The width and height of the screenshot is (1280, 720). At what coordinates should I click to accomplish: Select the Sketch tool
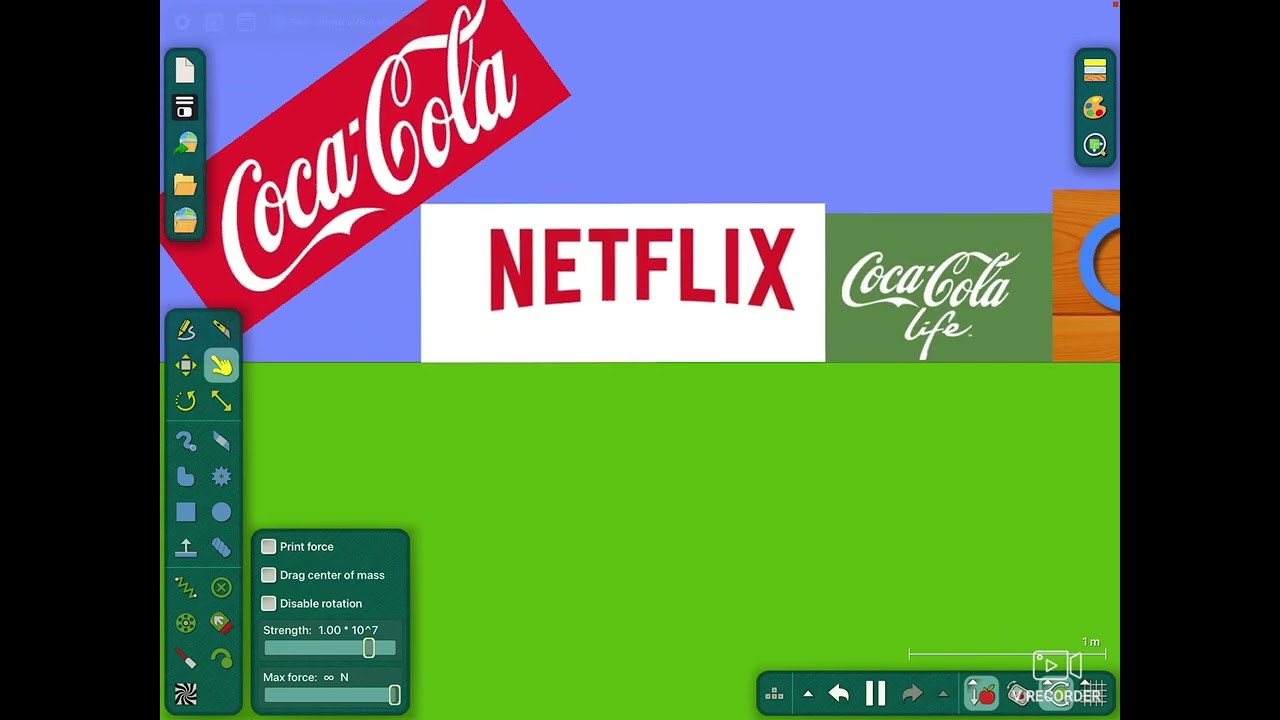tap(186, 329)
